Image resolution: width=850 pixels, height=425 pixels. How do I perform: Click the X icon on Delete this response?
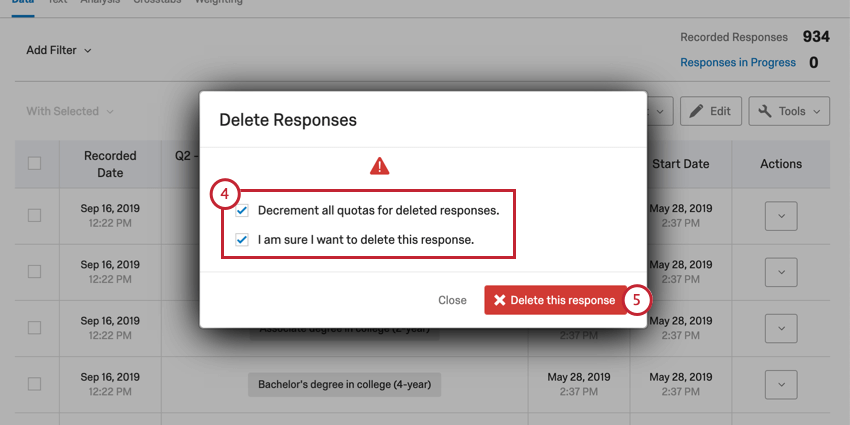[x=499, y=300]
